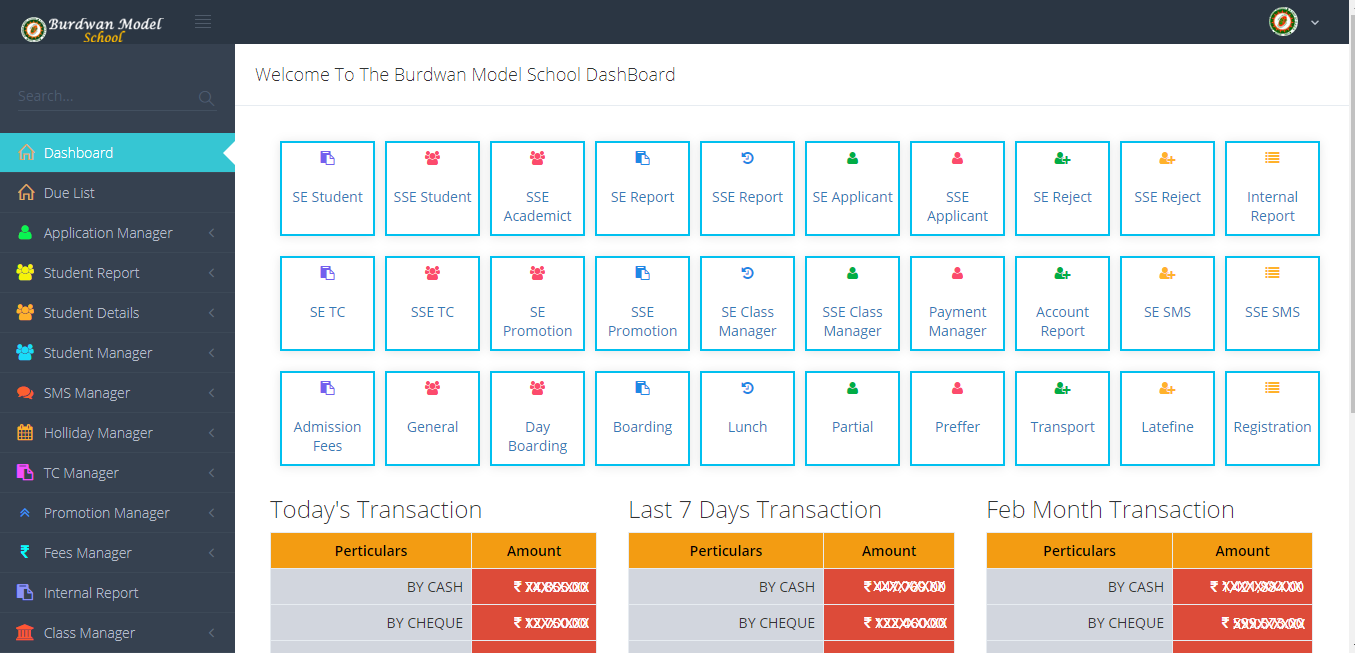Open the Admission Fees tile
The image size is (1355, 653).
coord(327,418)
